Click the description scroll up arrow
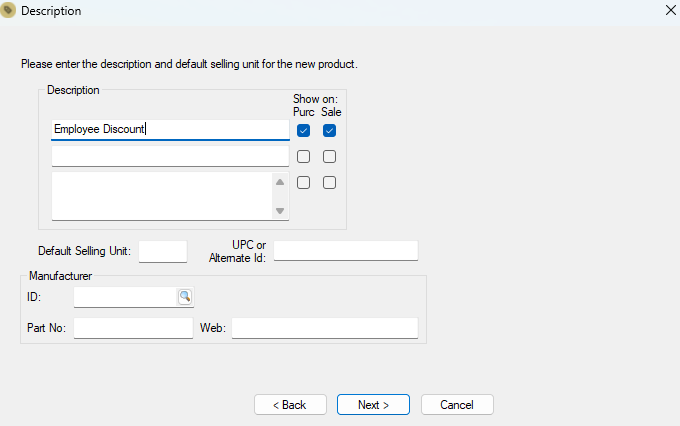680x426 pixels. point(280,182)
